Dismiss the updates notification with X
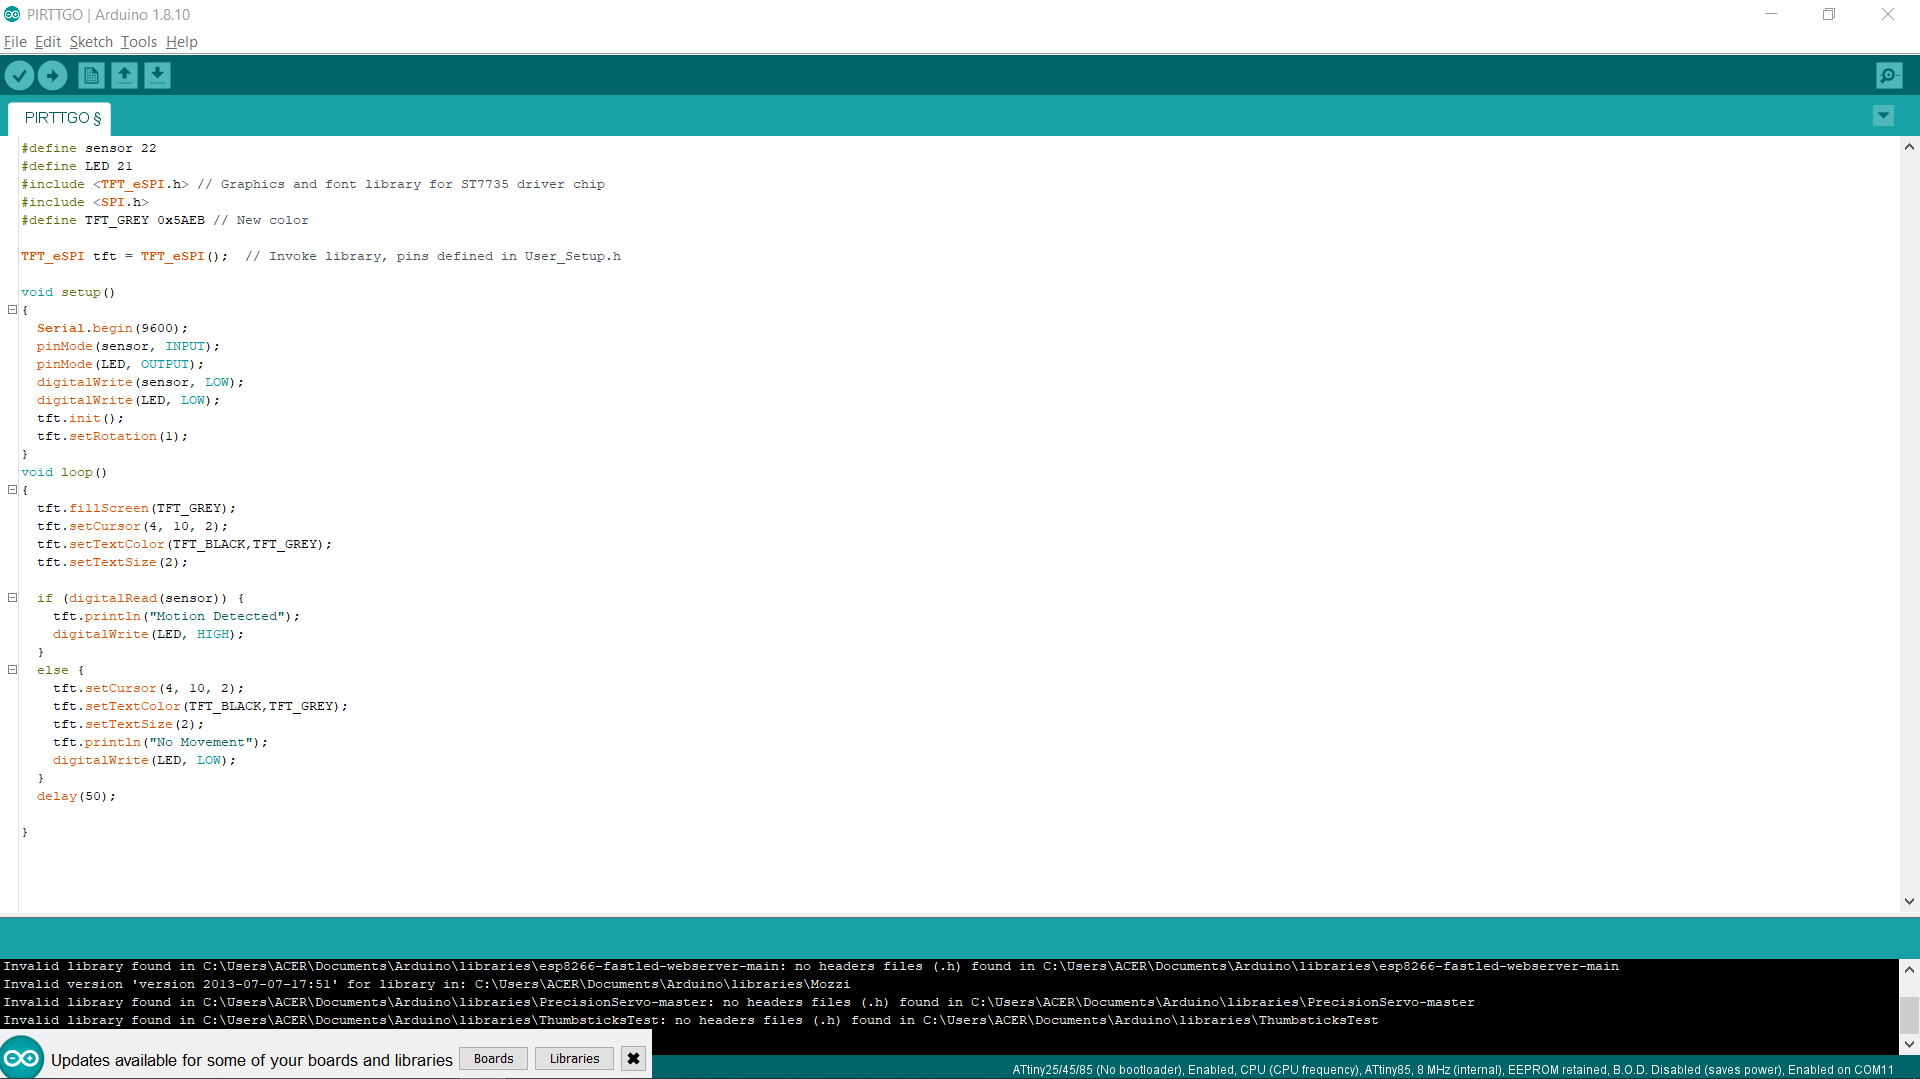Screen dimensions: 1920x1079 click(x=633, y=1058)
